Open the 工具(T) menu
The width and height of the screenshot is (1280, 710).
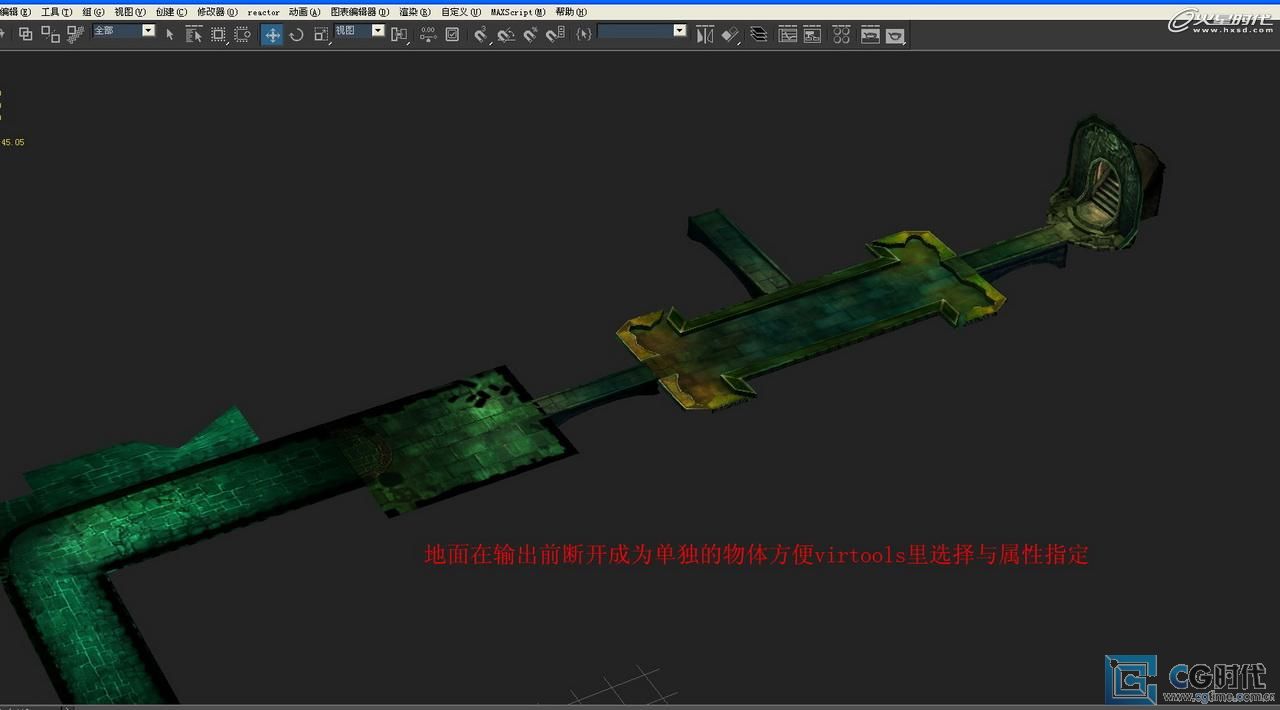pos(56,12)
